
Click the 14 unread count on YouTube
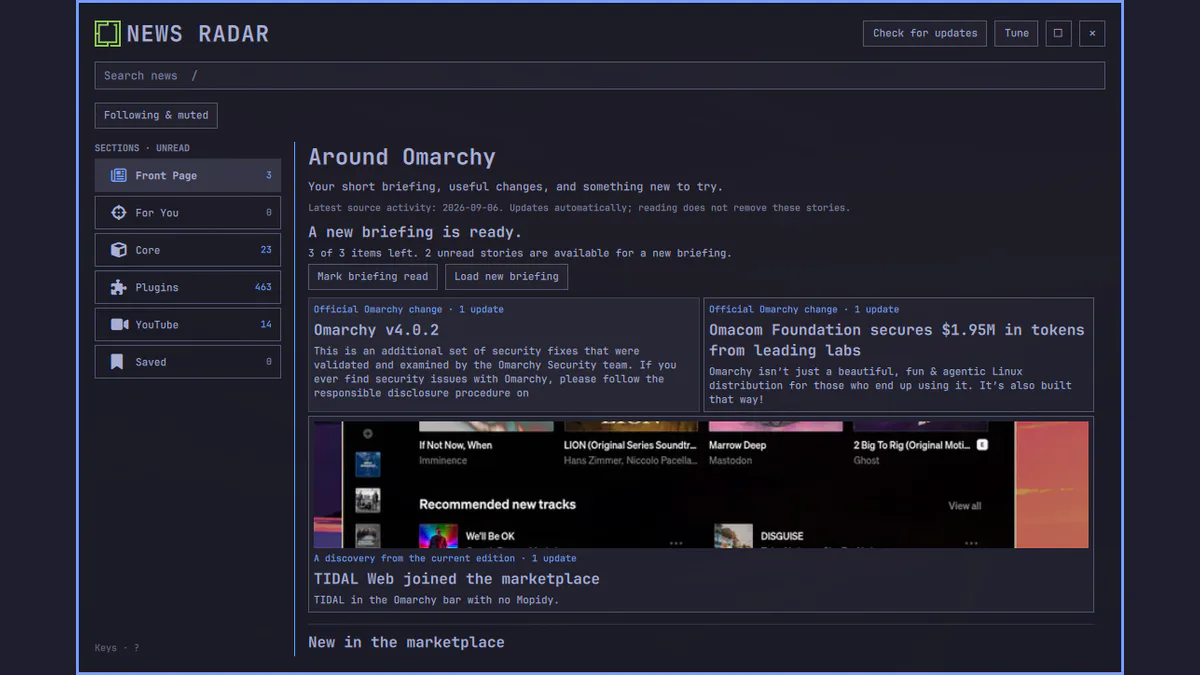(266, 325)
